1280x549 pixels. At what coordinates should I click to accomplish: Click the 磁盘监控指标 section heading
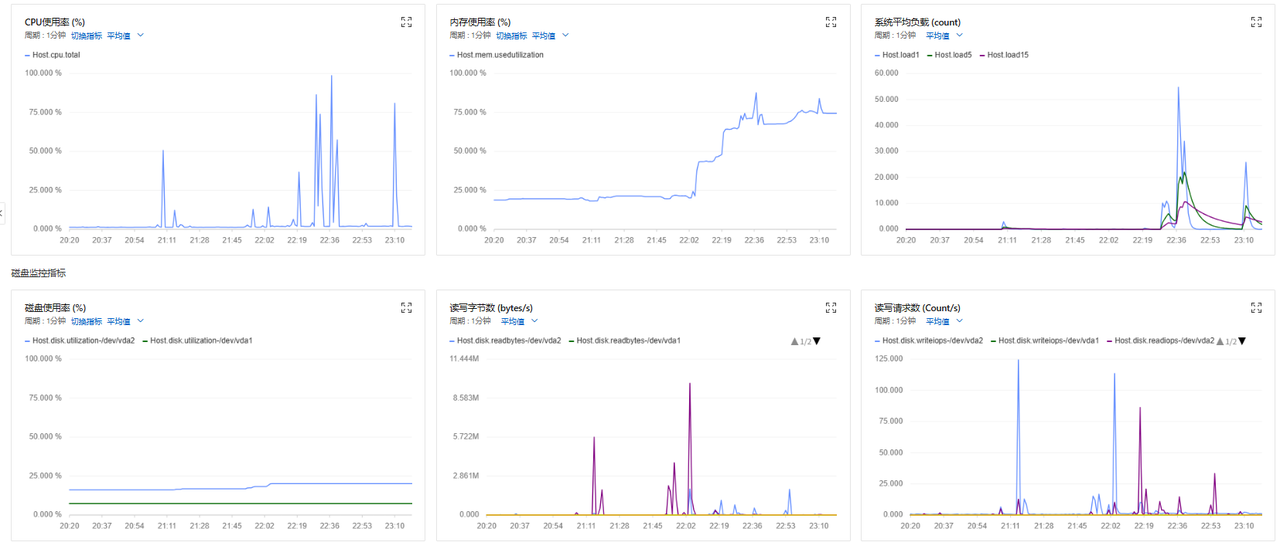(x=38, y=273)
